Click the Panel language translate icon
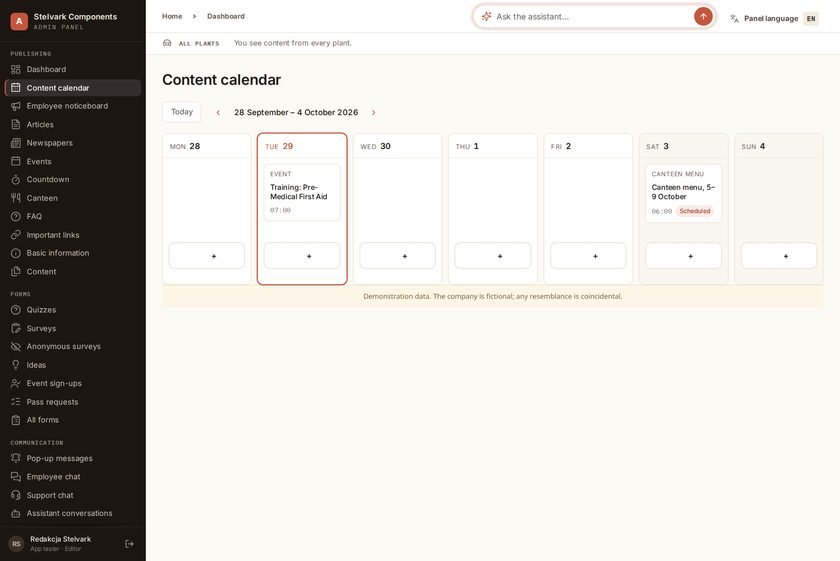840x561 pixels. click(x=734, y=19)
